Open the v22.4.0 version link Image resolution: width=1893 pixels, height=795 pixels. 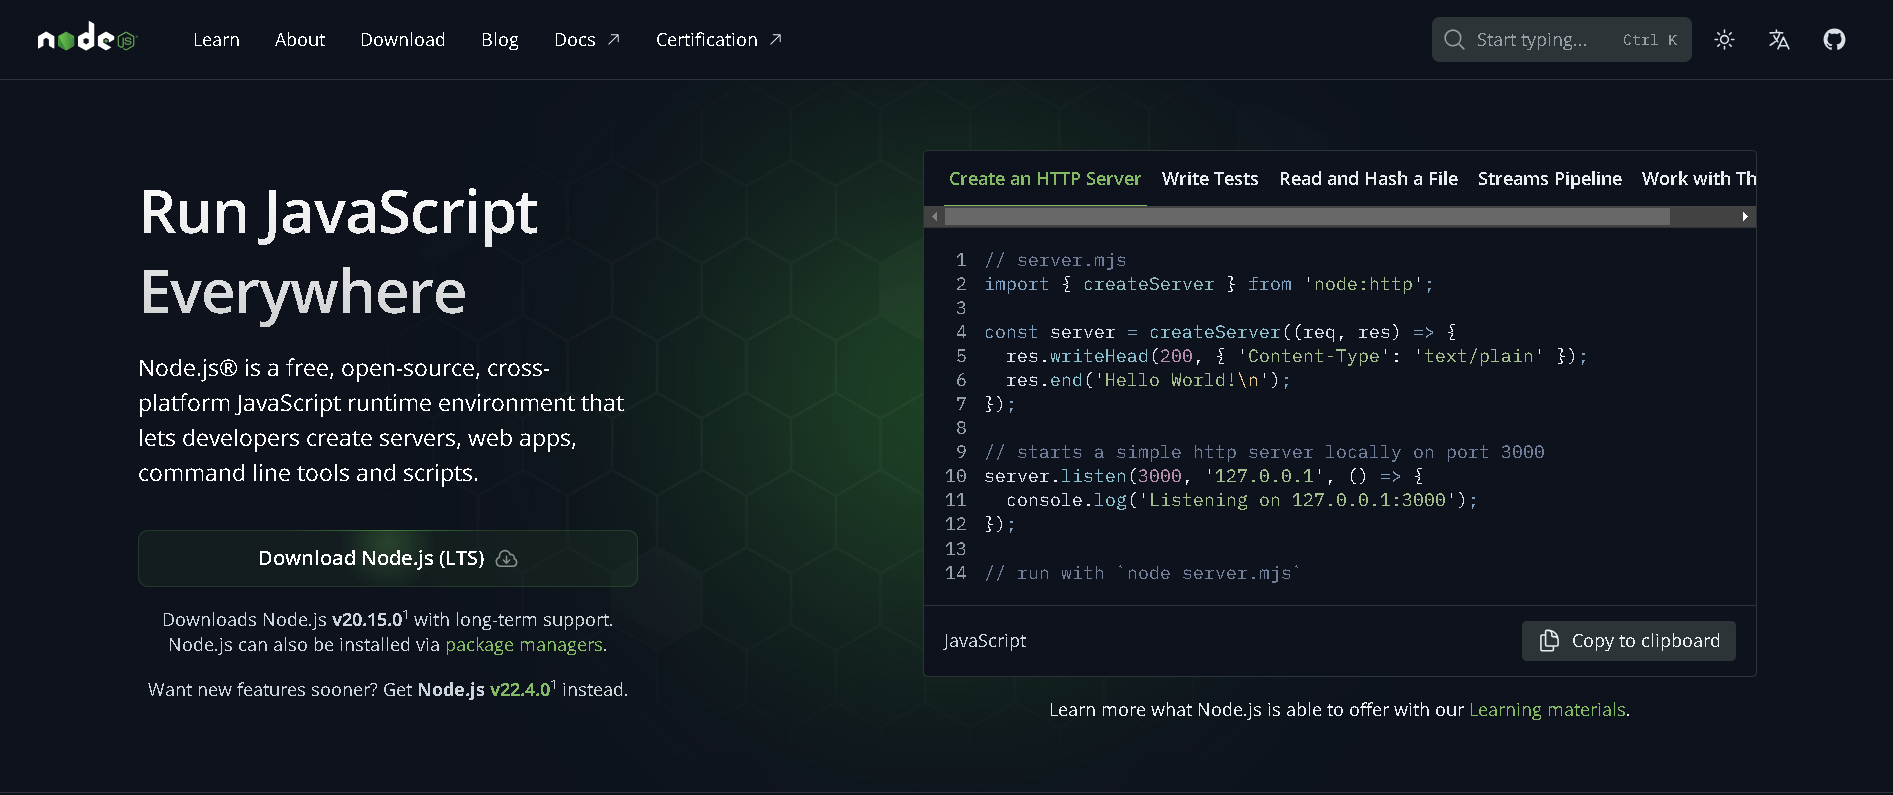(520, 690)
